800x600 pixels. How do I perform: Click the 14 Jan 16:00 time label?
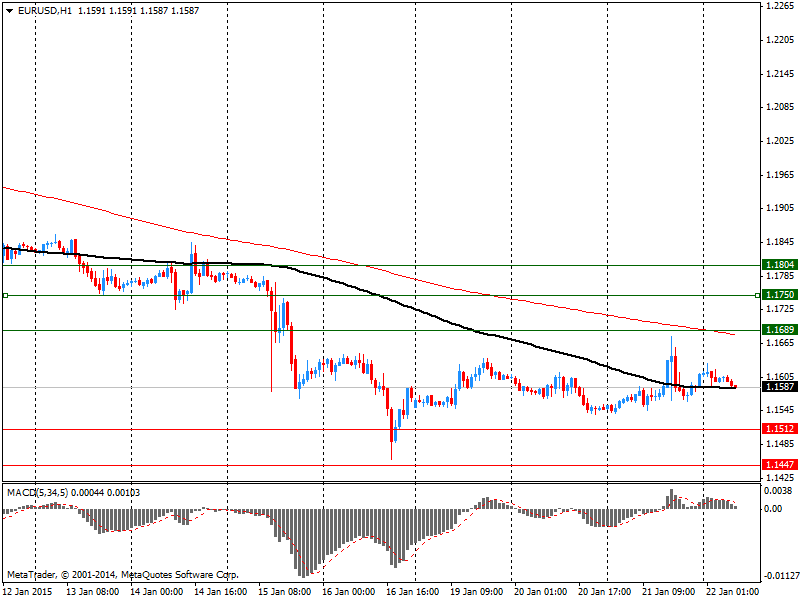tap(220, 592)
